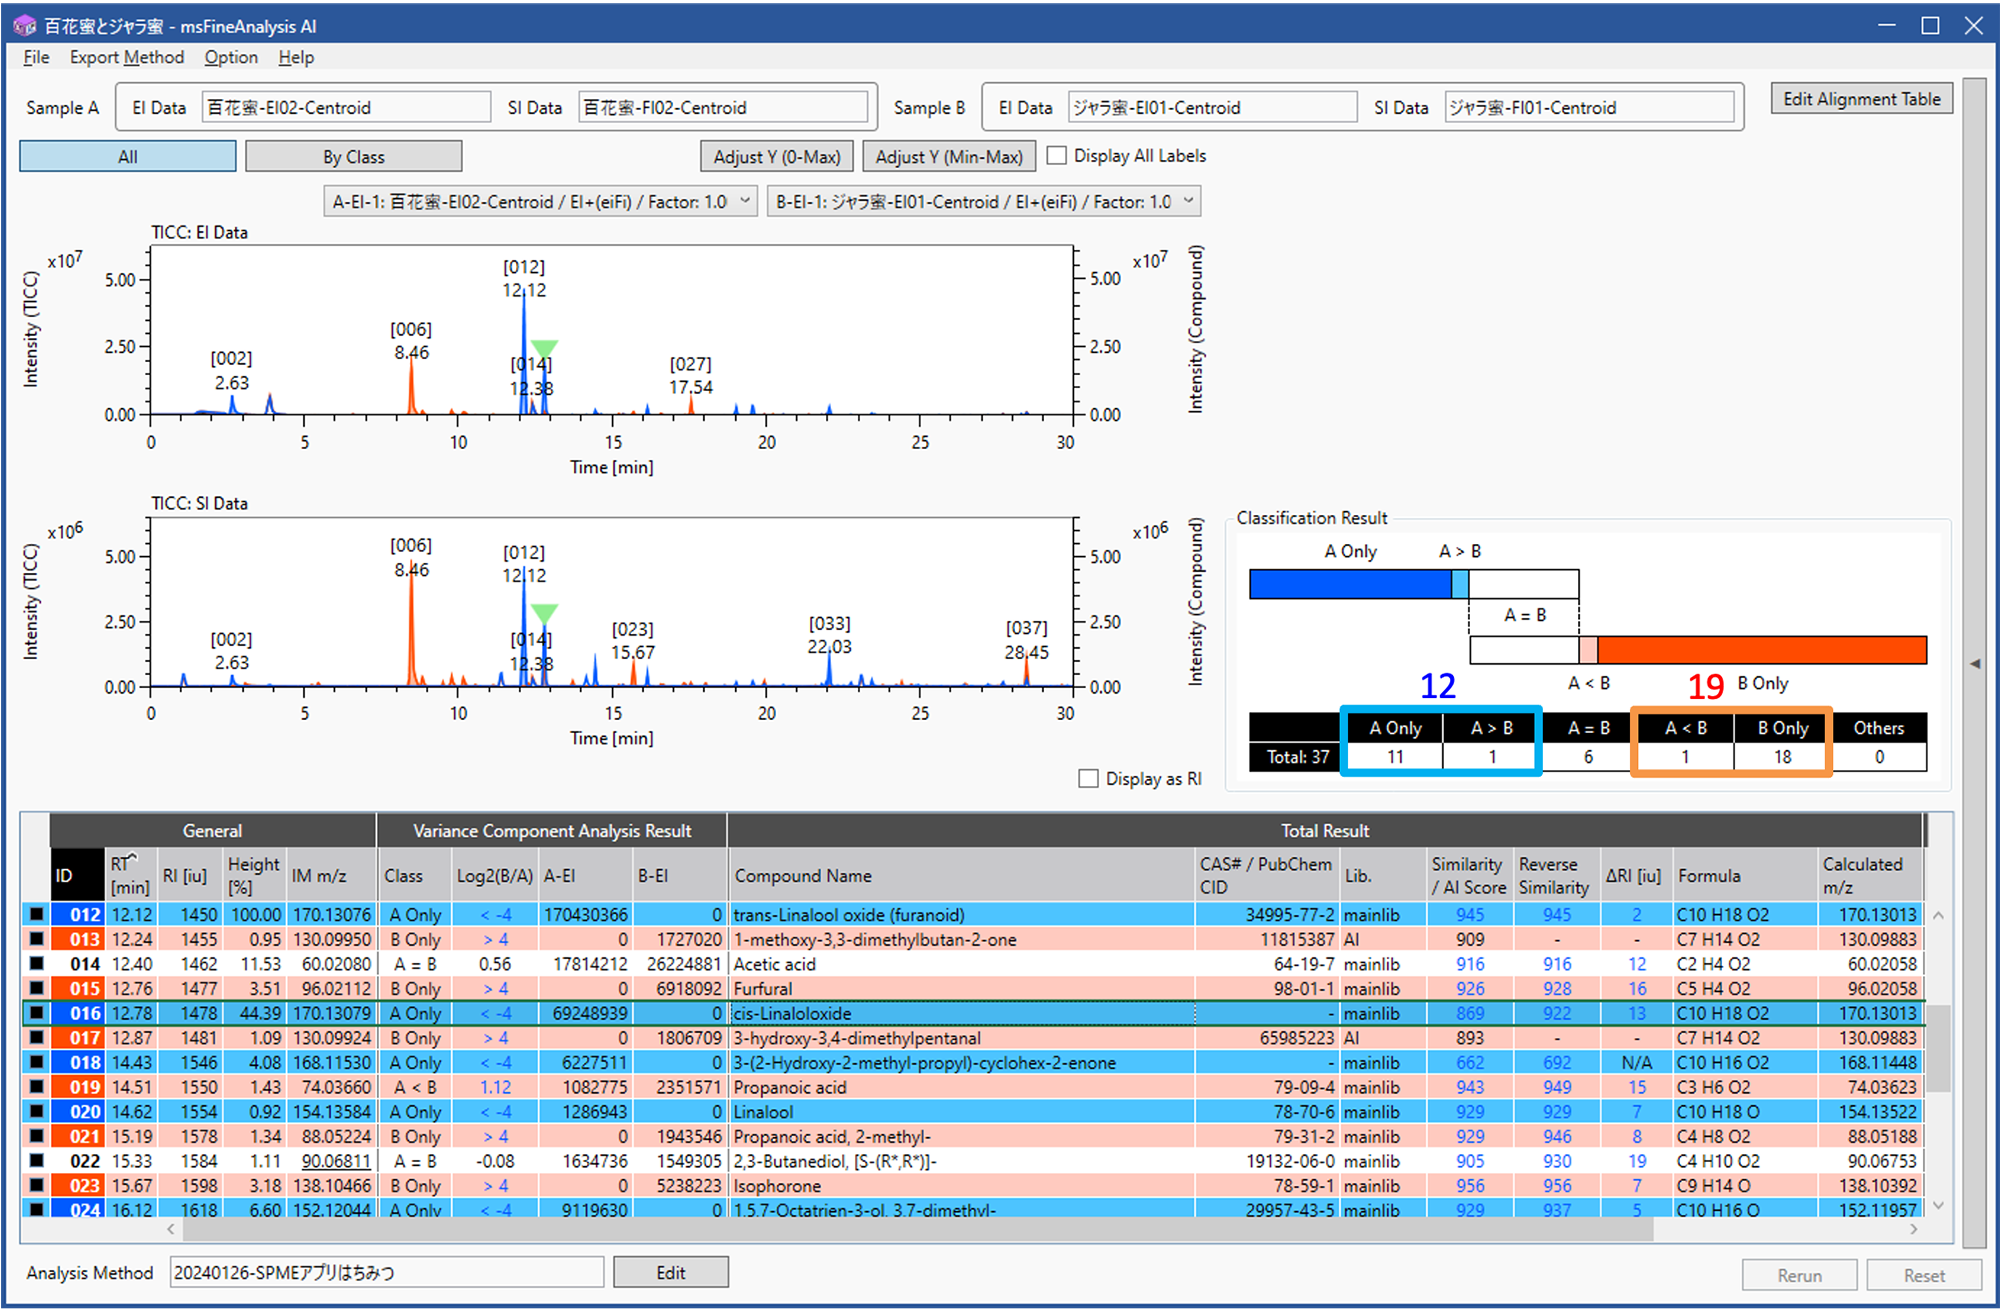The width and height of the screenshot is (2000, 1309).
Task: Collapse the right side panel arrow
Action: [1974, 663]
